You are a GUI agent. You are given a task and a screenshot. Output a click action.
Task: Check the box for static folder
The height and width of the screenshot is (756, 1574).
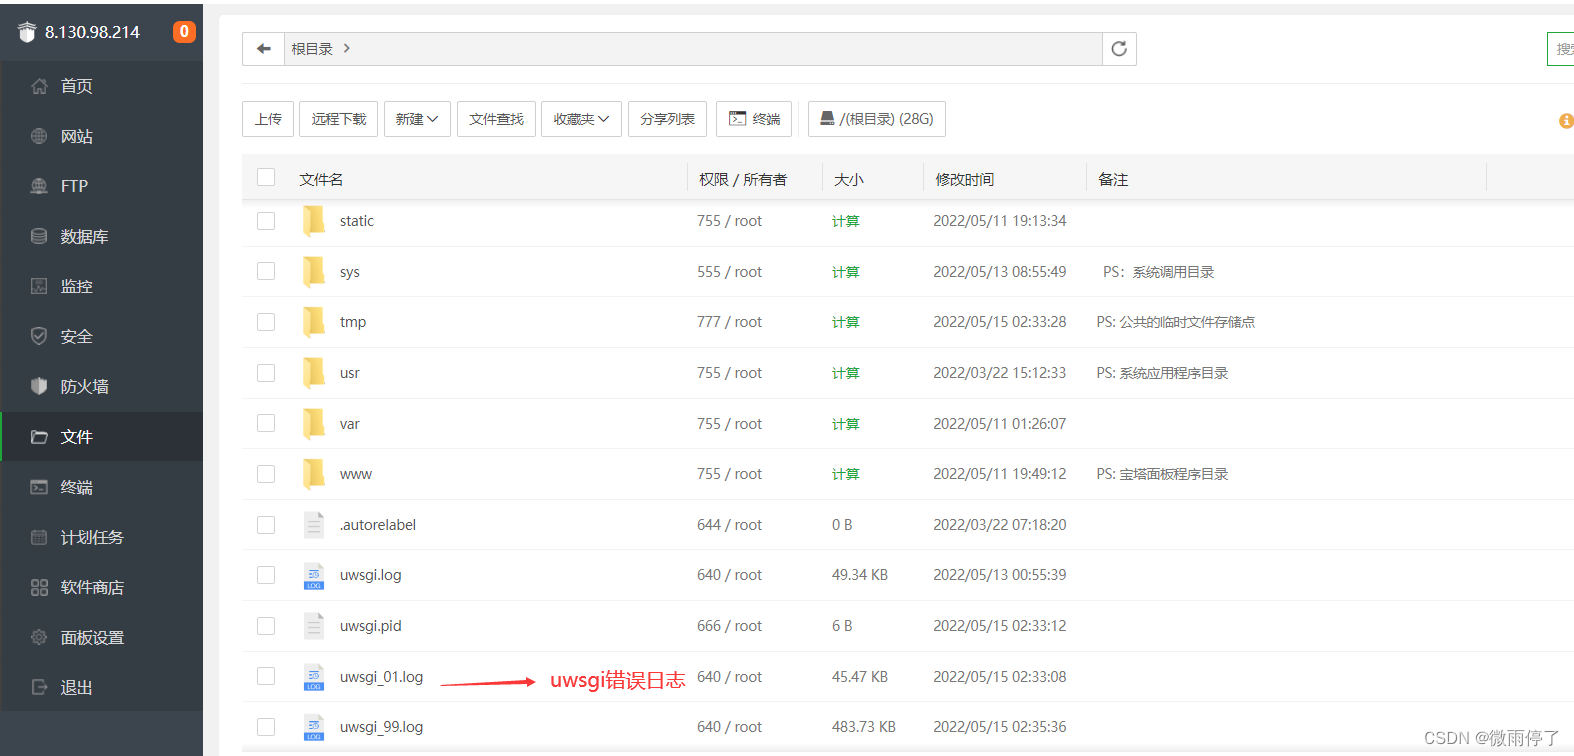pos(266,221)
